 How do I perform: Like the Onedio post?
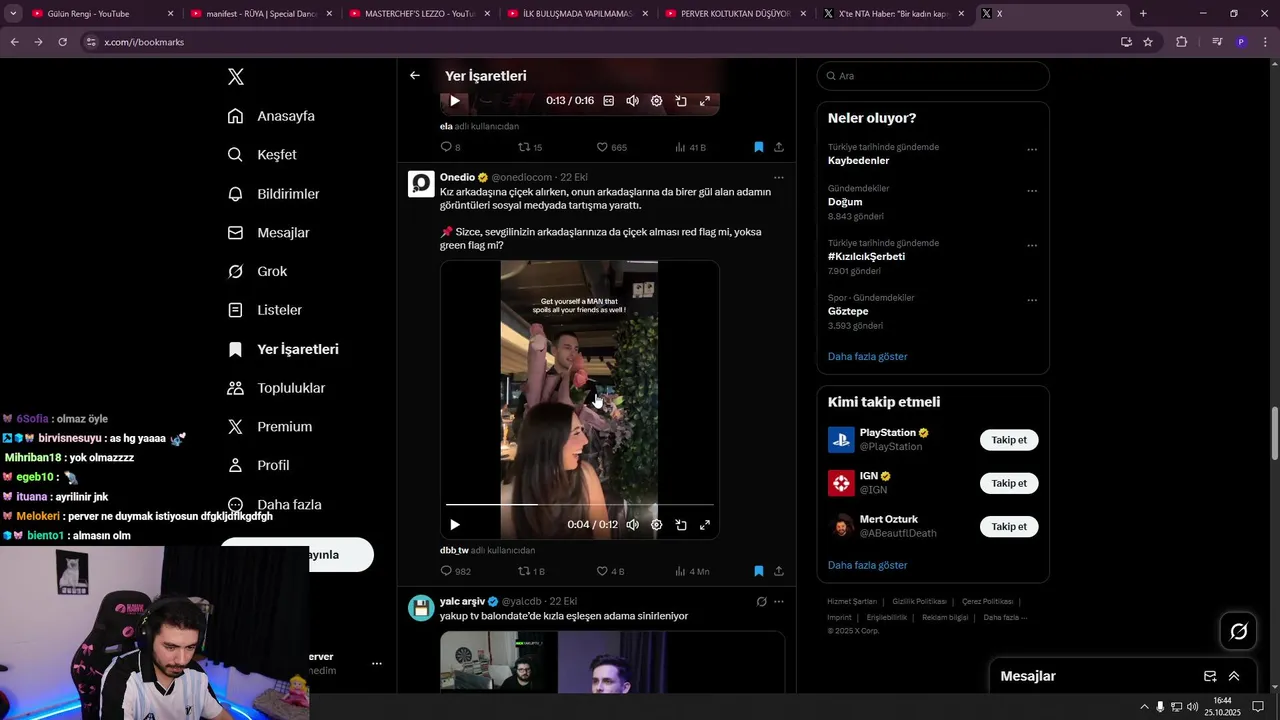(x=610, y=571)
